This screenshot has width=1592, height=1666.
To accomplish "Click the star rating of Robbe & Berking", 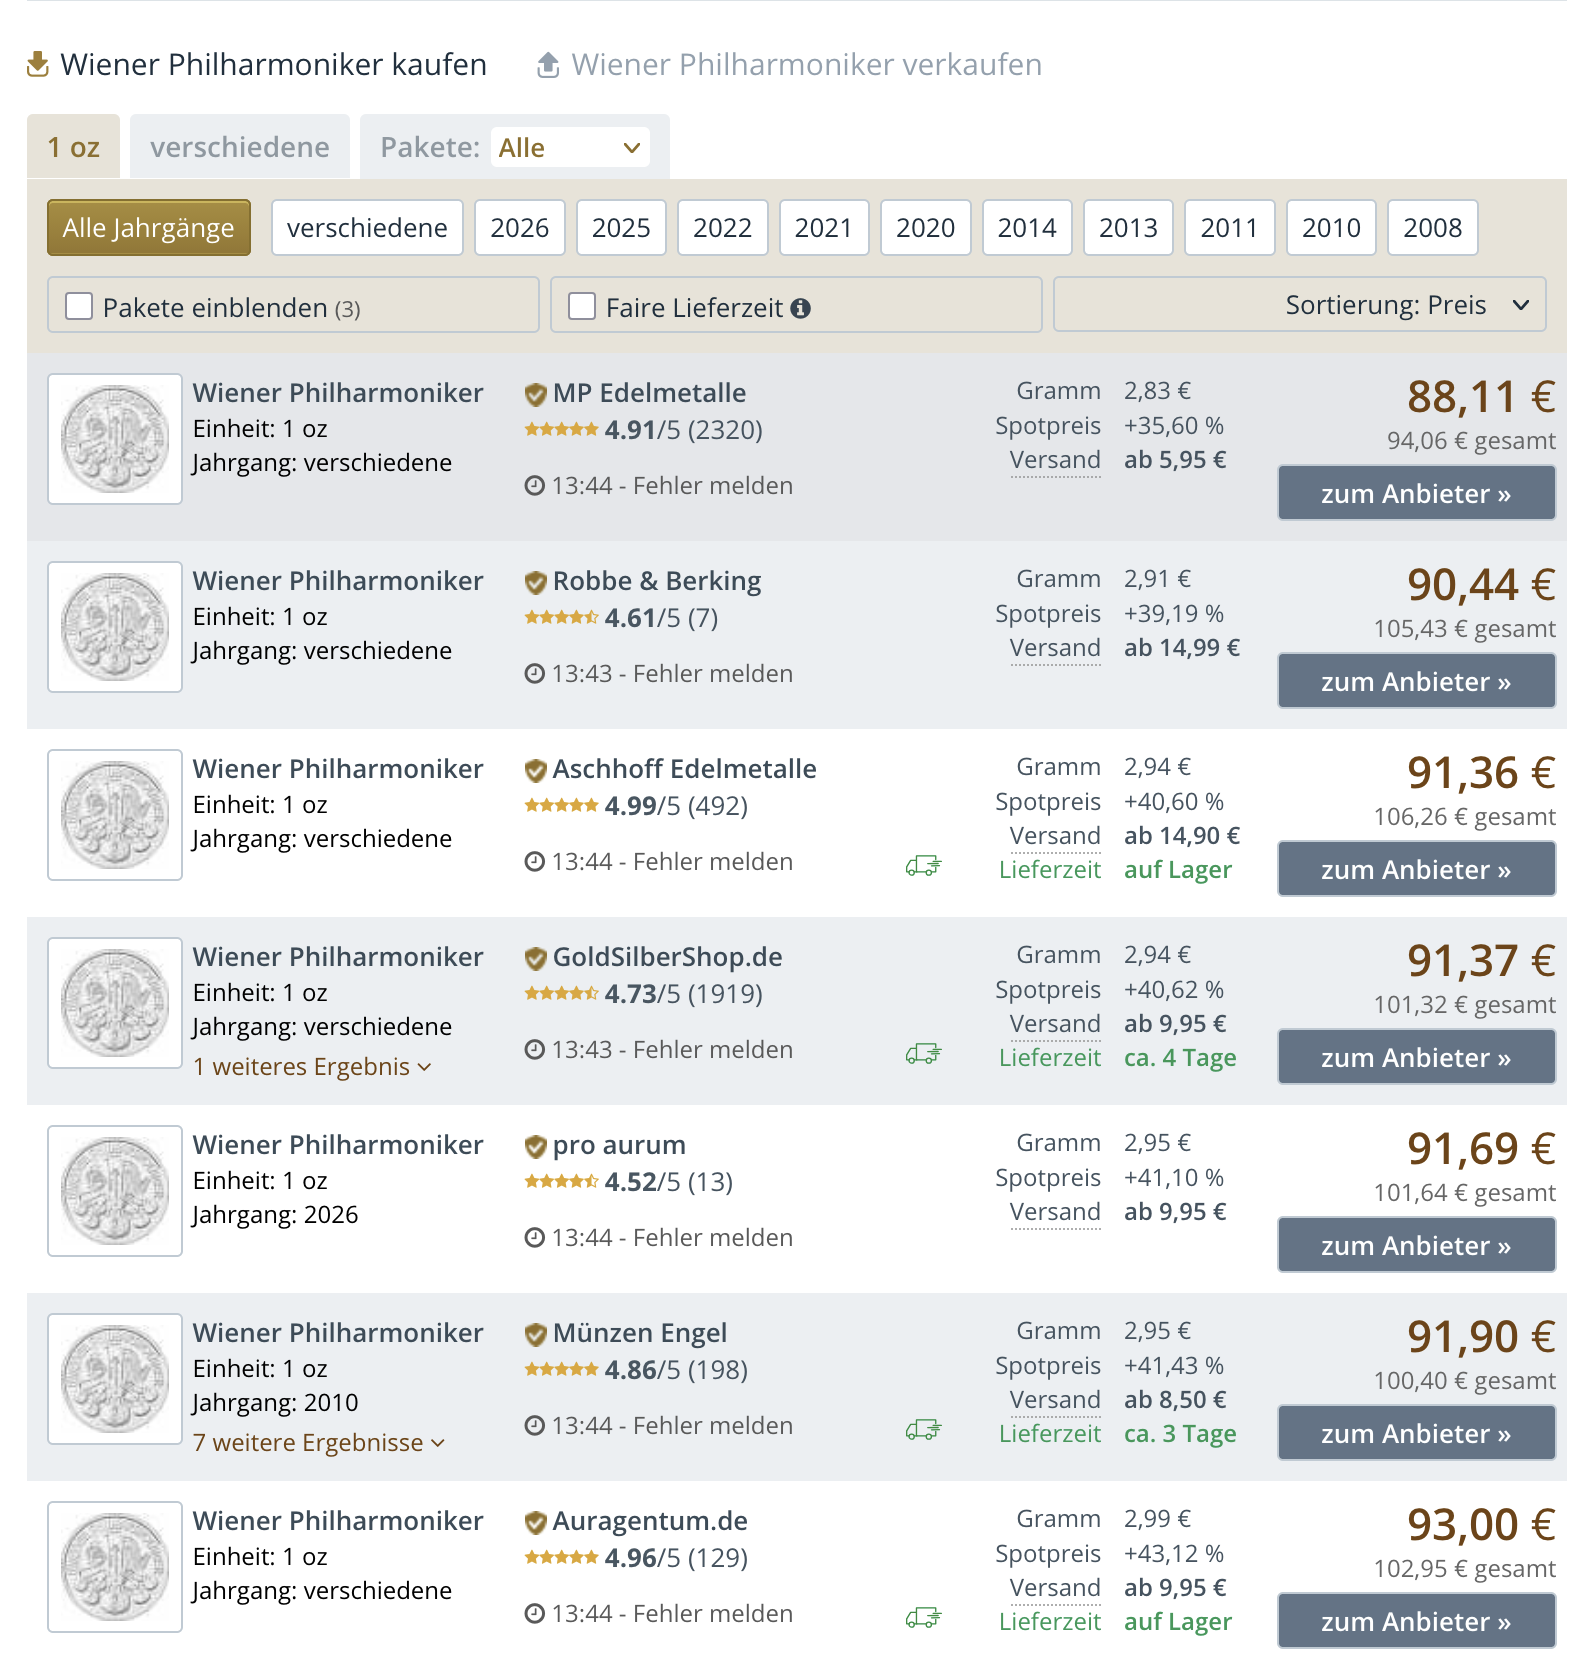I will click(x=562, y=618).
